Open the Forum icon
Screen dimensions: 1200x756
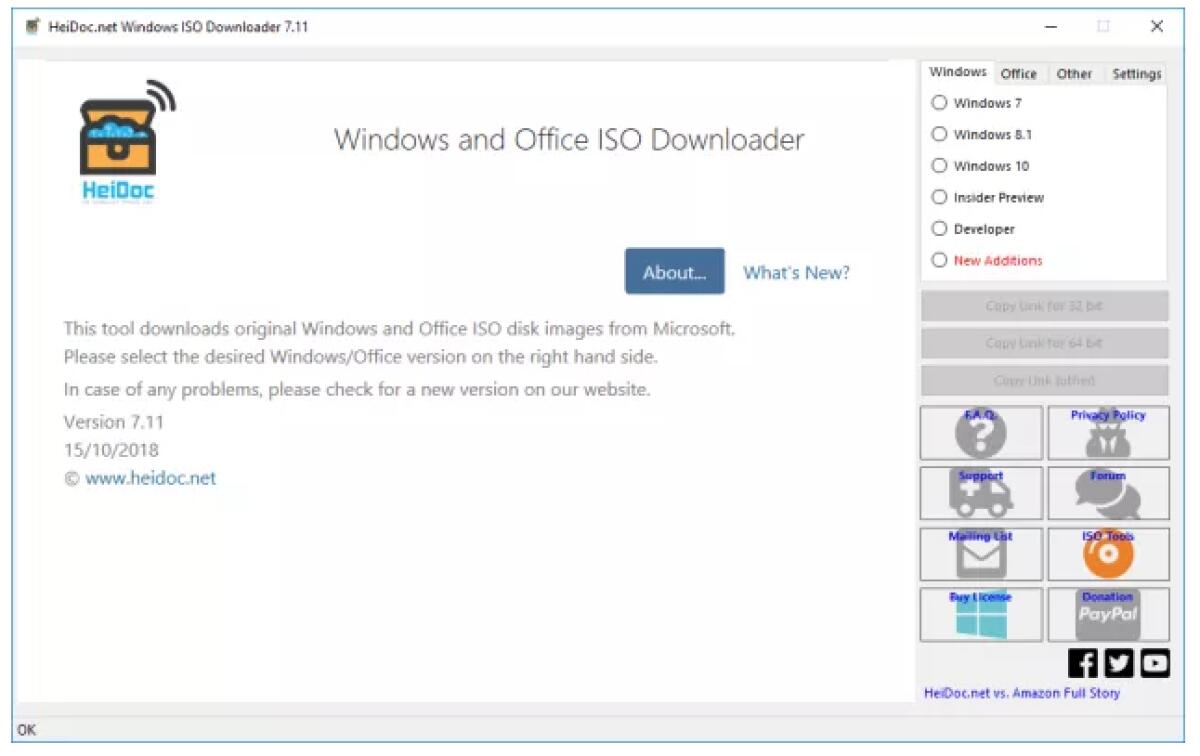coord(1108,493)
